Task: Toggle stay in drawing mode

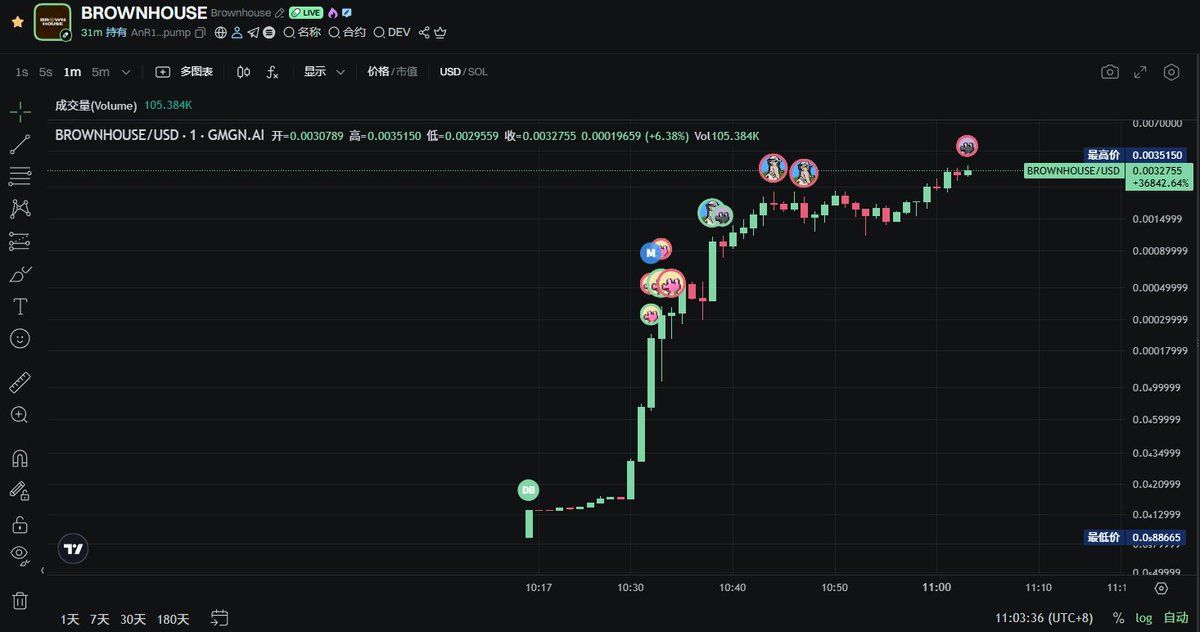Action: coord(20,491)
